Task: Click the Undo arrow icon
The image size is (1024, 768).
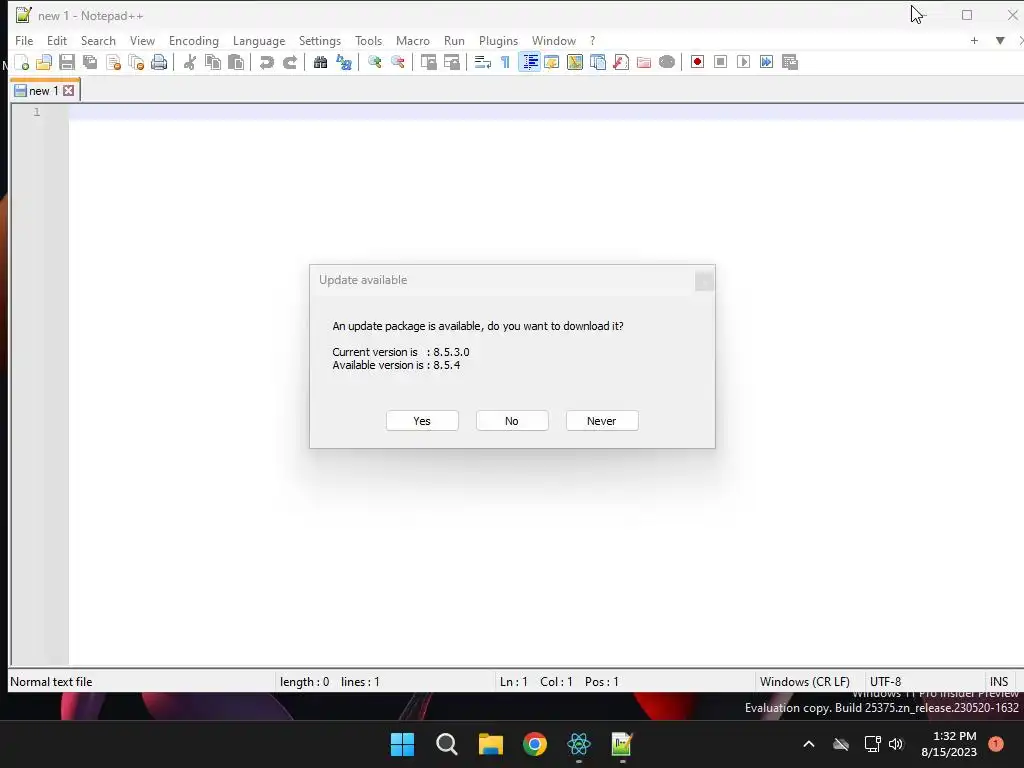Action: click(x=266, y=62)
